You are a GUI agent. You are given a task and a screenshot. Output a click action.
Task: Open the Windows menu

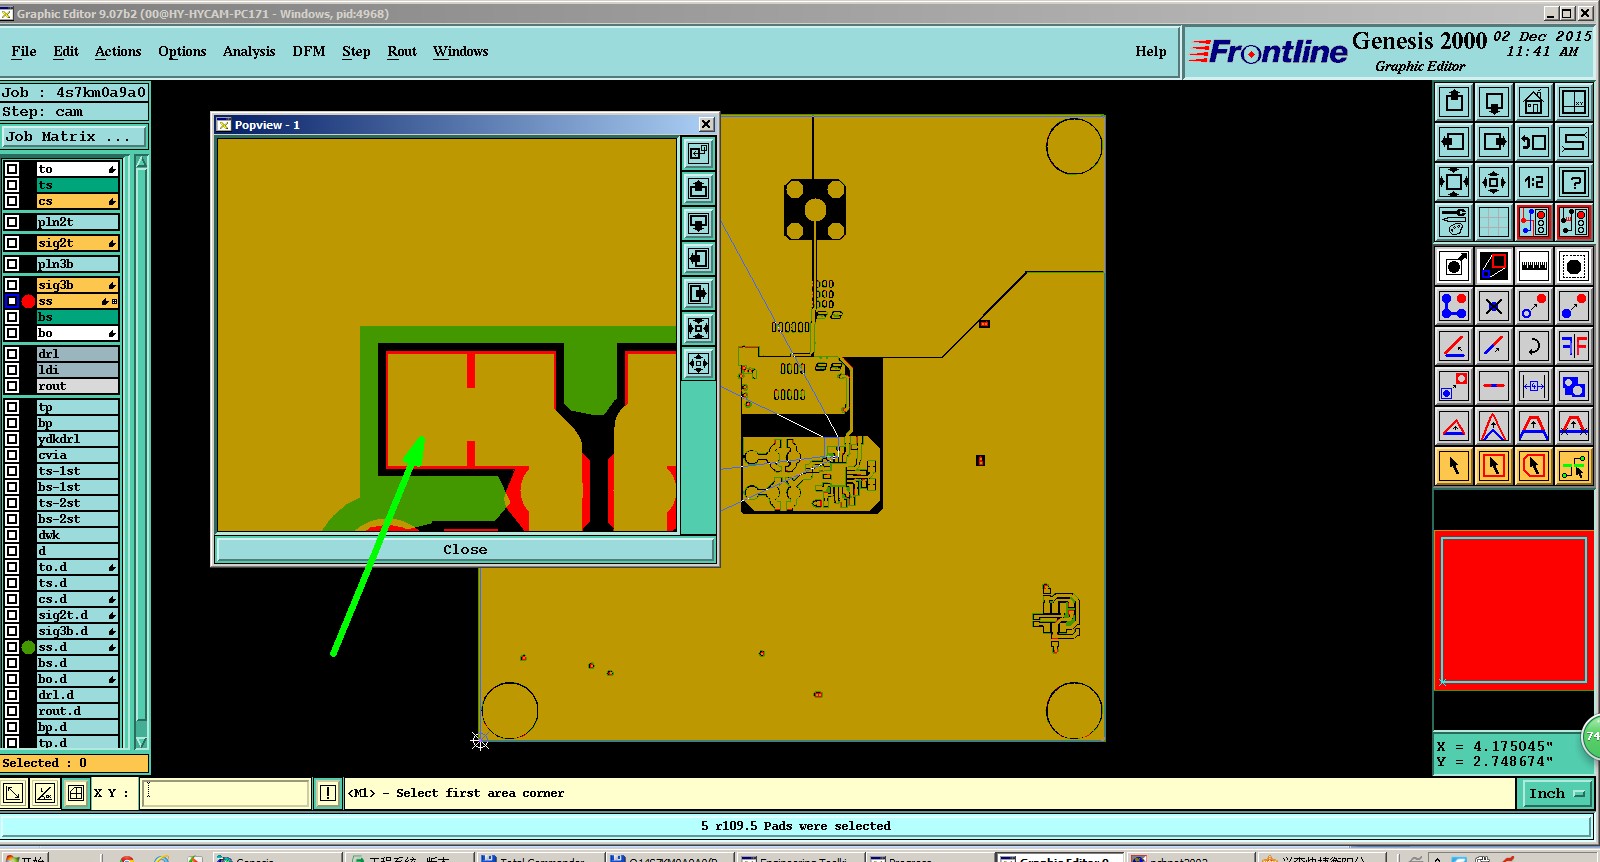click(461, 51)
